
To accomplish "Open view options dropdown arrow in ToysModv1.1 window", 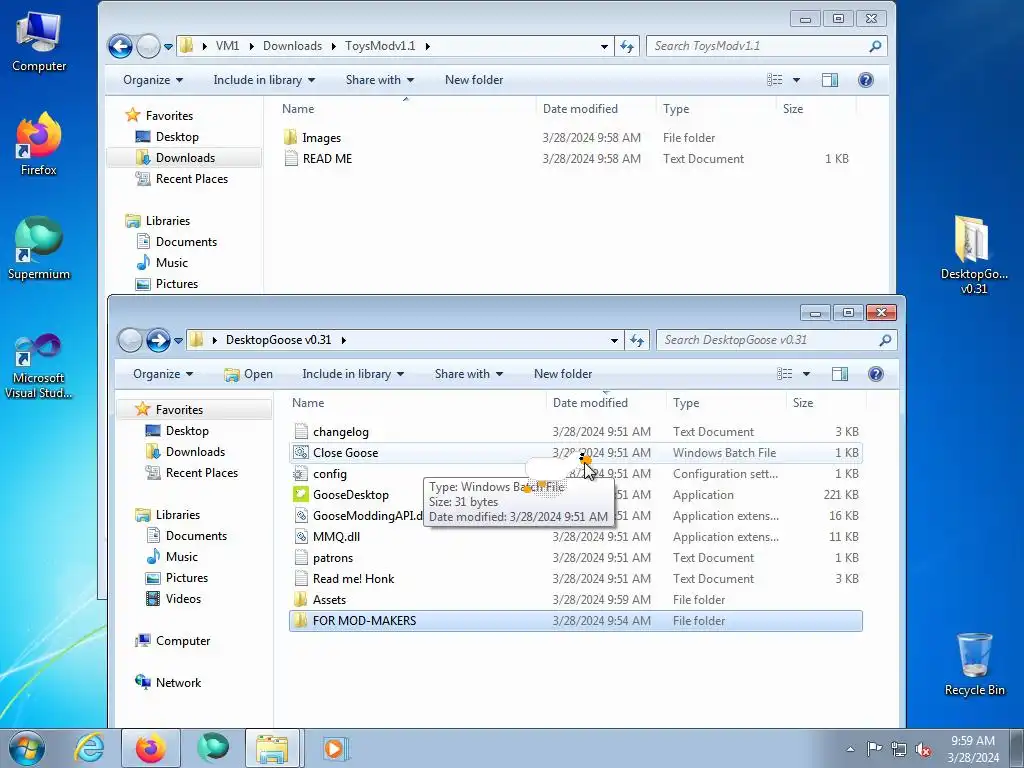I will click(796, 80).
